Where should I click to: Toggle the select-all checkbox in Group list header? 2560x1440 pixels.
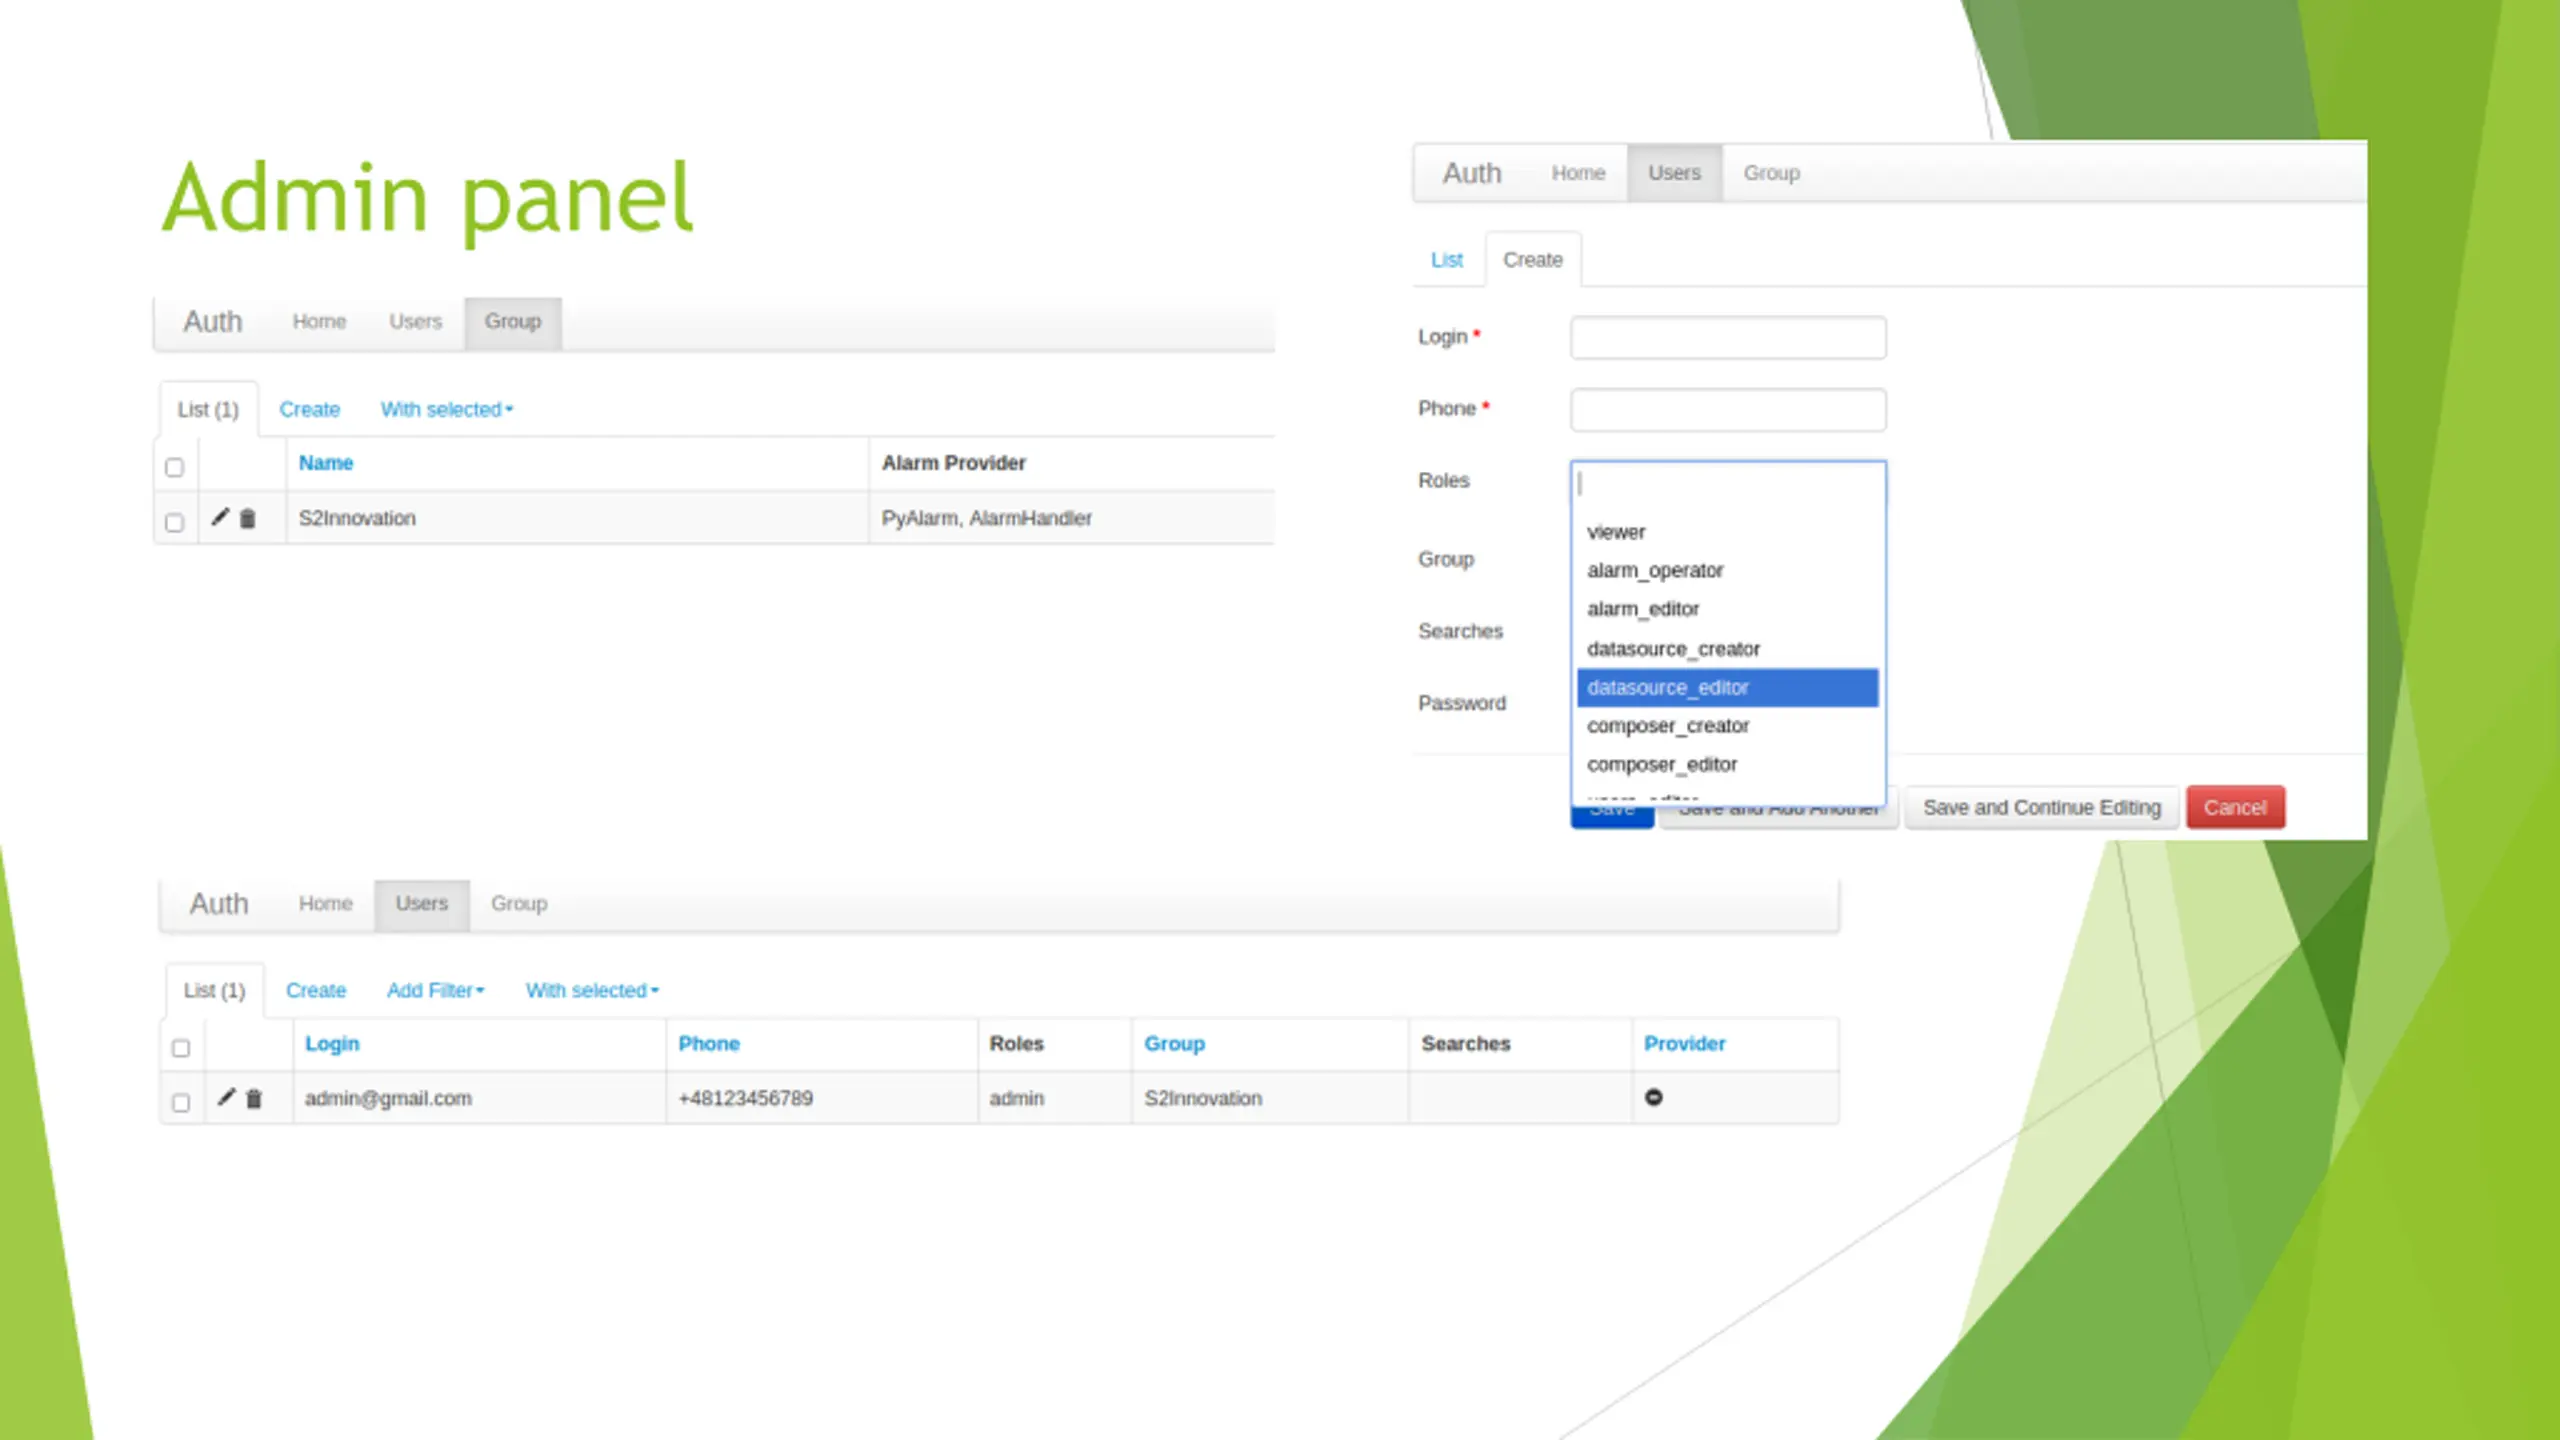pyautogui.click(x=174, y=467)
